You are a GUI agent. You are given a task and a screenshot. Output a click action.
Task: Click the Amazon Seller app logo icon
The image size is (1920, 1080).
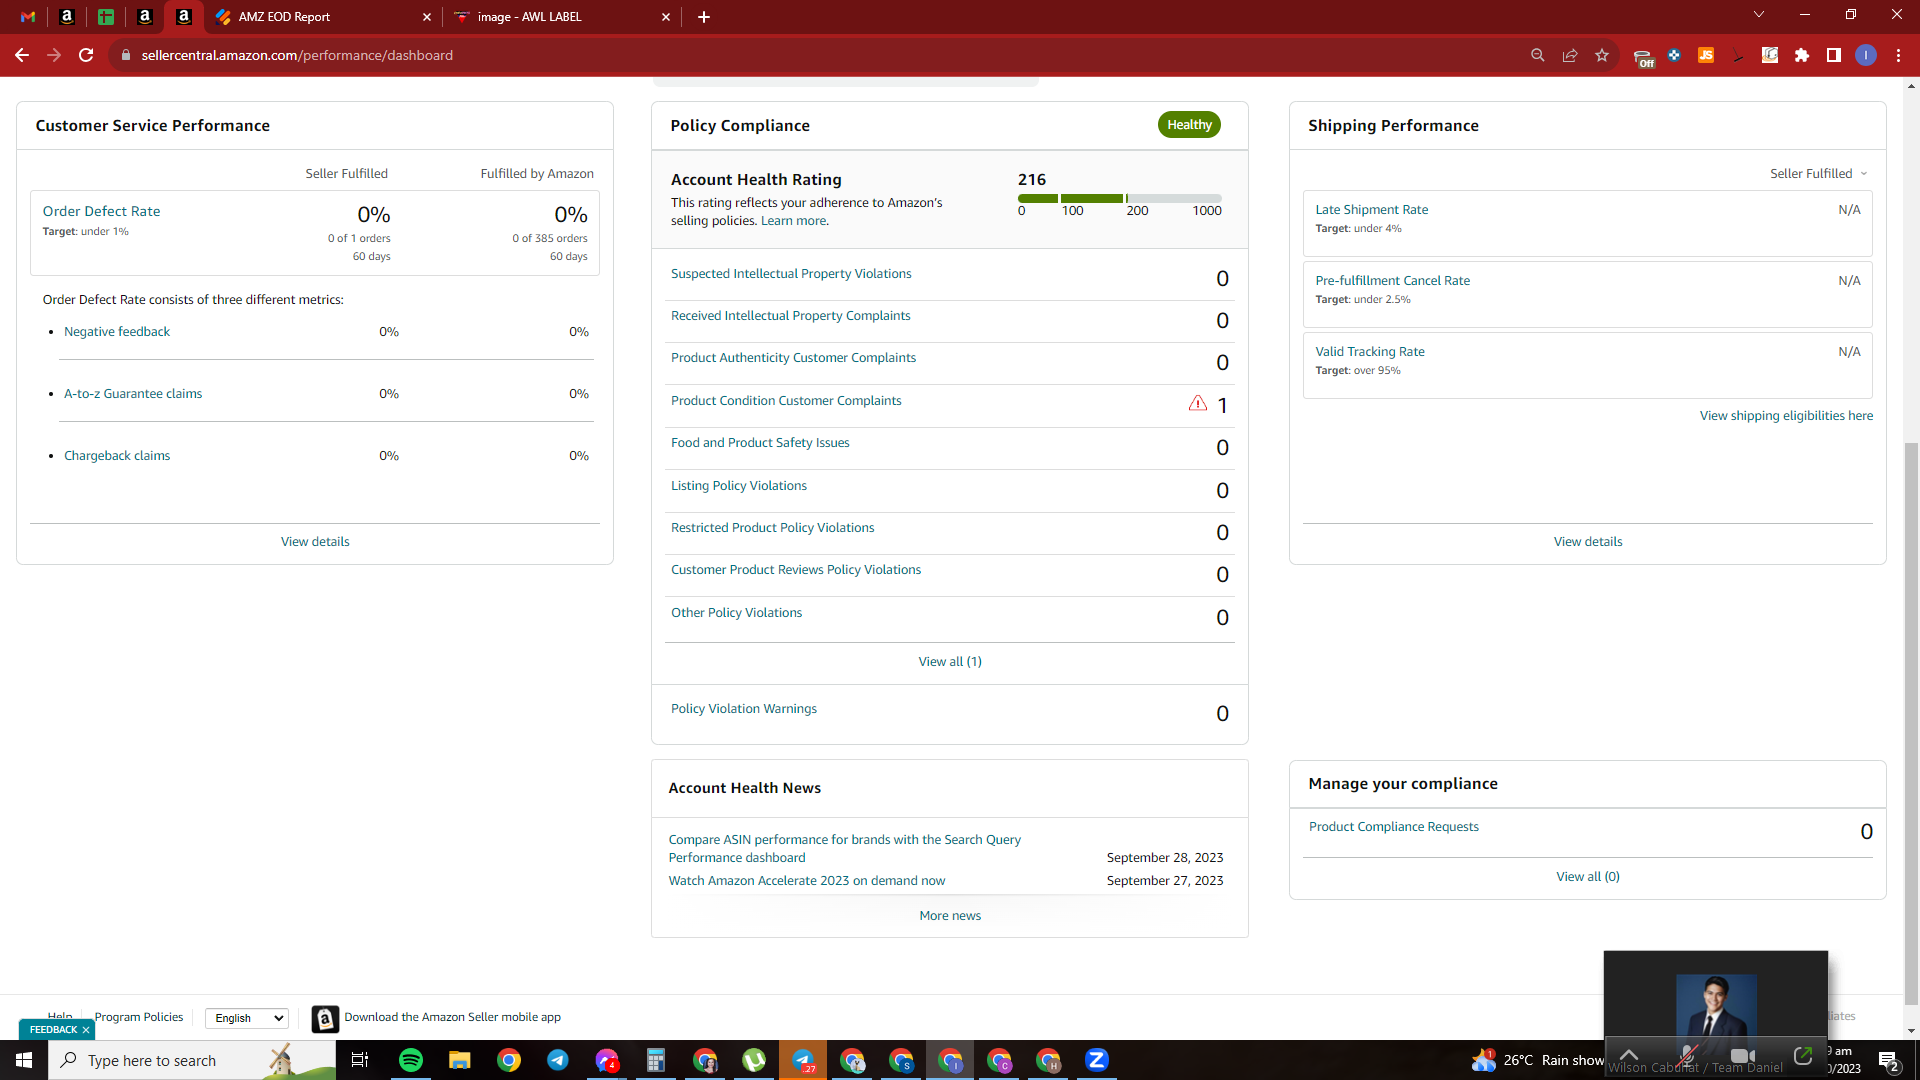[325, 1018]
